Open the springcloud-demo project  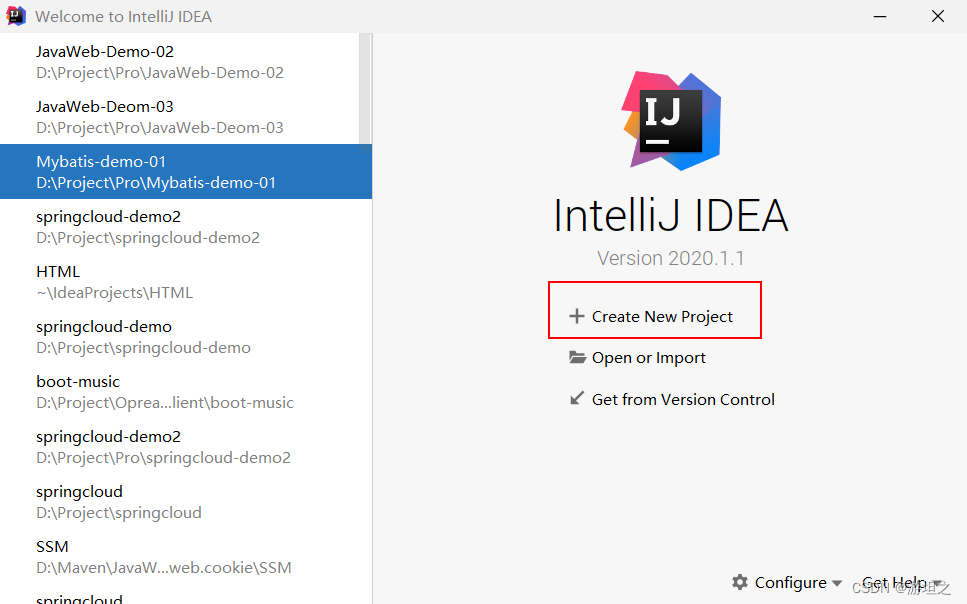186,336
